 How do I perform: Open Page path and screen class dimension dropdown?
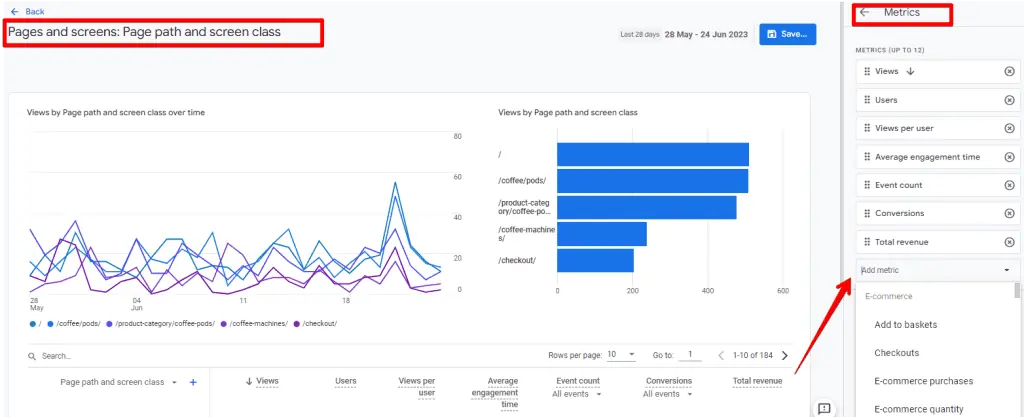click(x=118, y=382)
